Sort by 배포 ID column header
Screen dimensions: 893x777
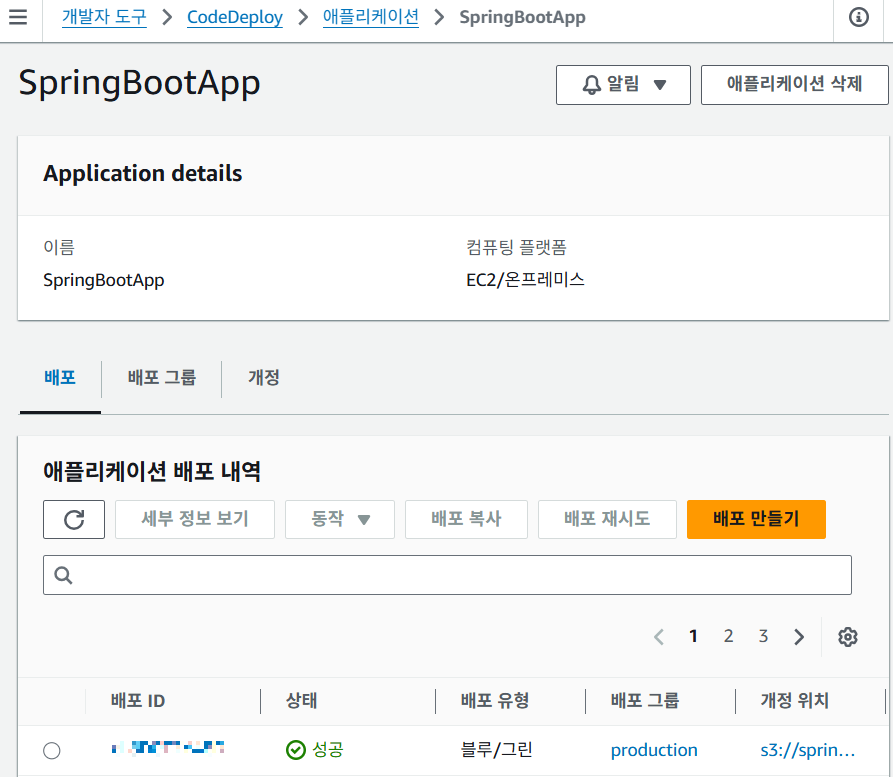(138, 701)
